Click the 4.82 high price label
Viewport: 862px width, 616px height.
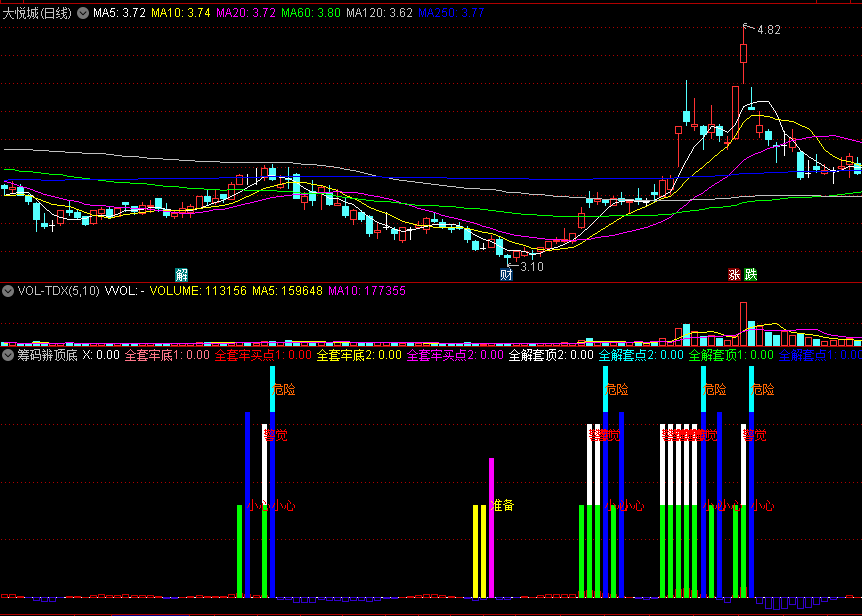point(769,30)
